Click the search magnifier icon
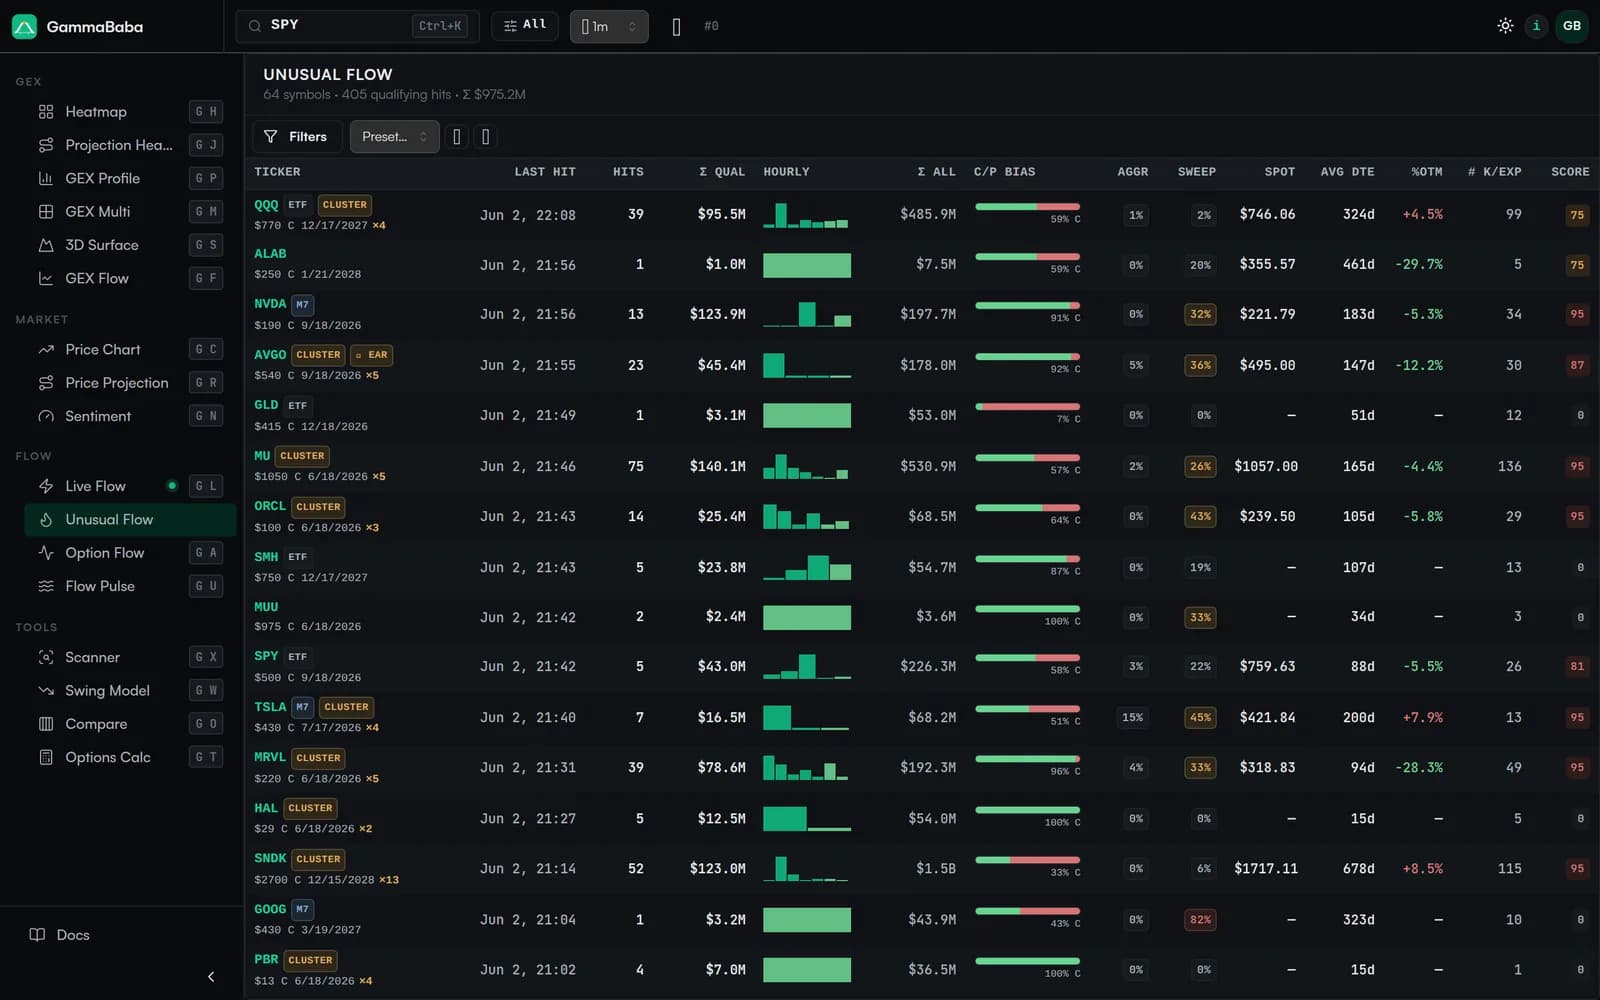The height and width of the screenshot is (1000, 1600). click(x=255, y=26)
